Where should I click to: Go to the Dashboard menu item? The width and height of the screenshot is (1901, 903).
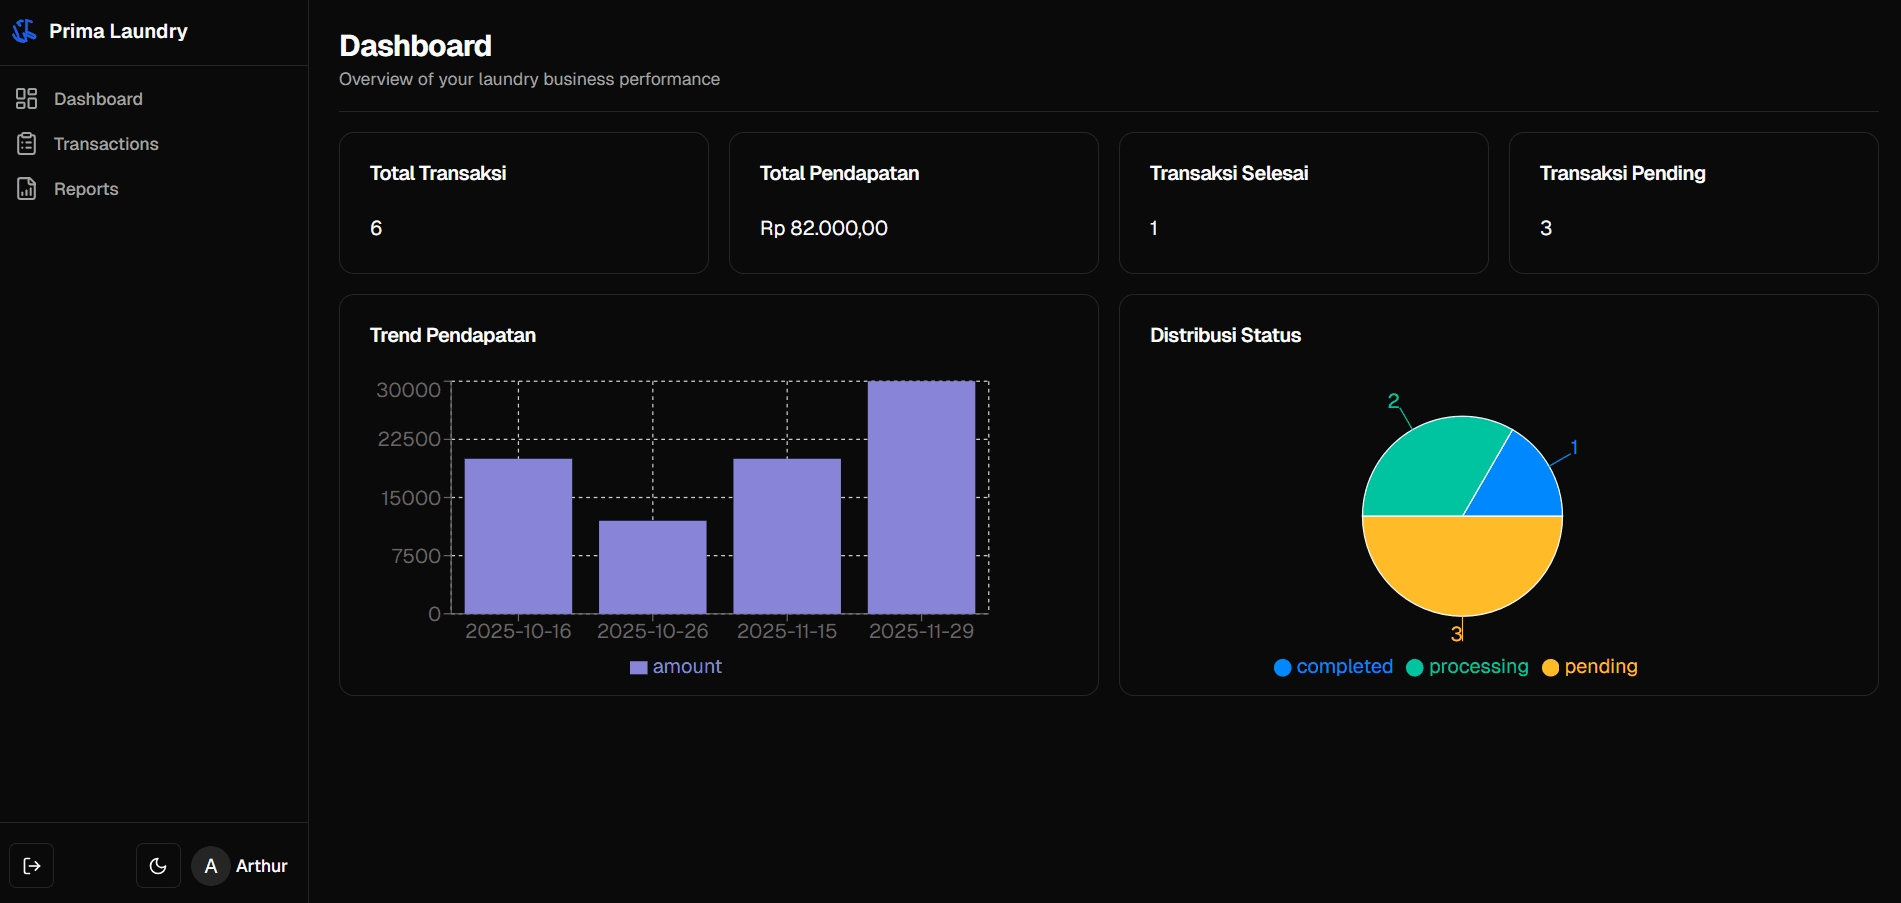coord(98,99)
